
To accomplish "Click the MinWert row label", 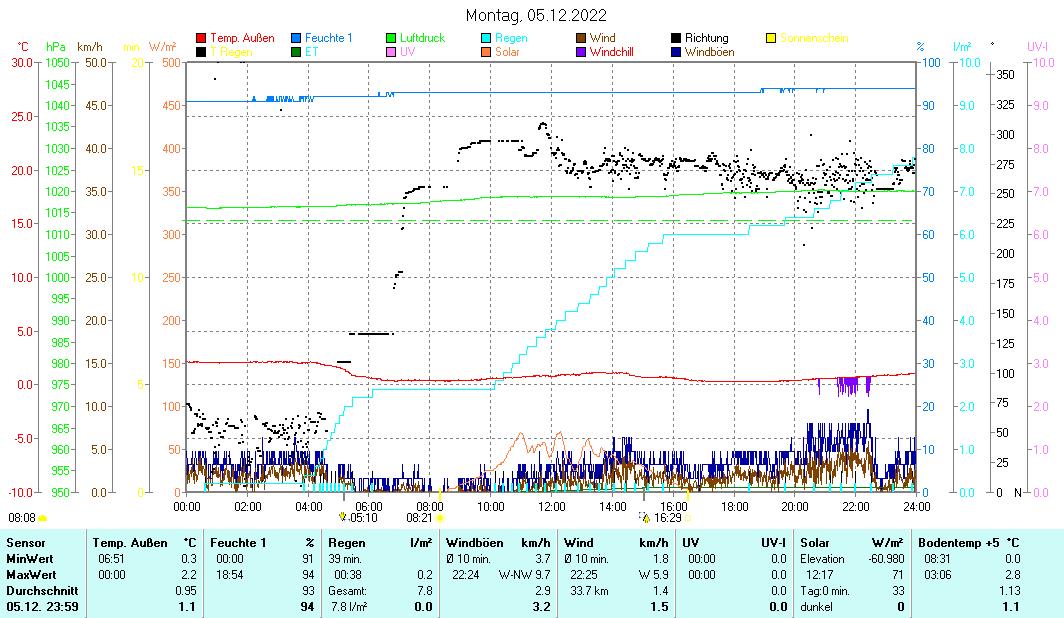I will click(30, 559).
